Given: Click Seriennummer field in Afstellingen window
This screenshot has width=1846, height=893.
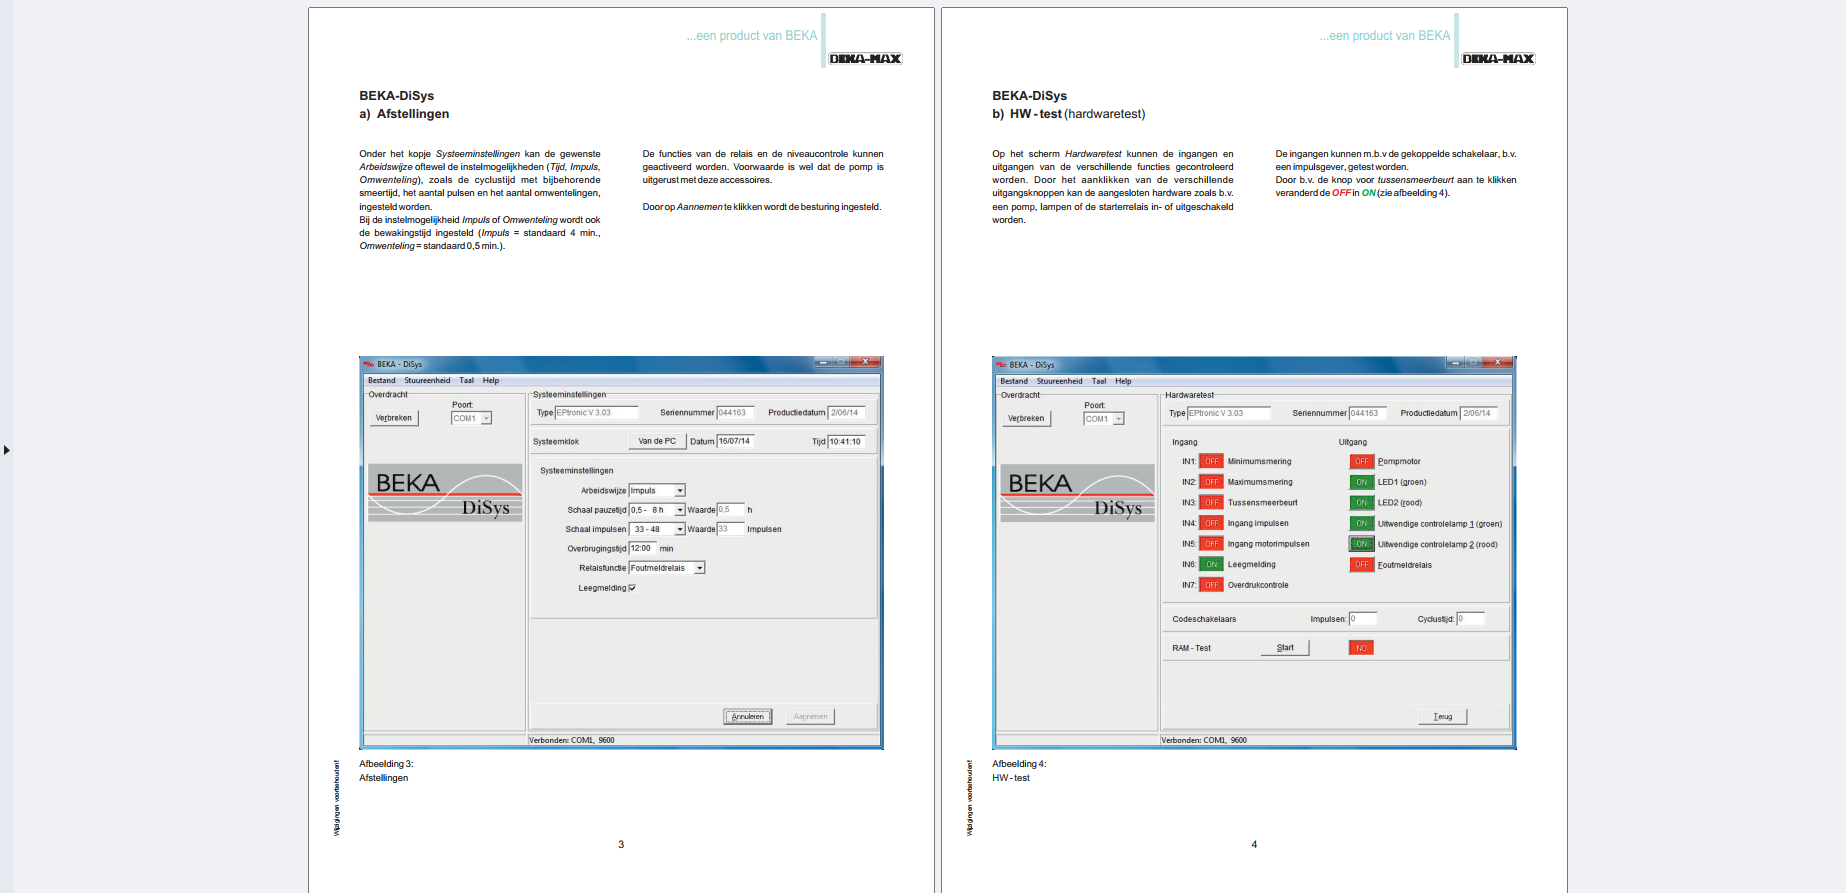Looking at the screenshot, I should [736, 412].
